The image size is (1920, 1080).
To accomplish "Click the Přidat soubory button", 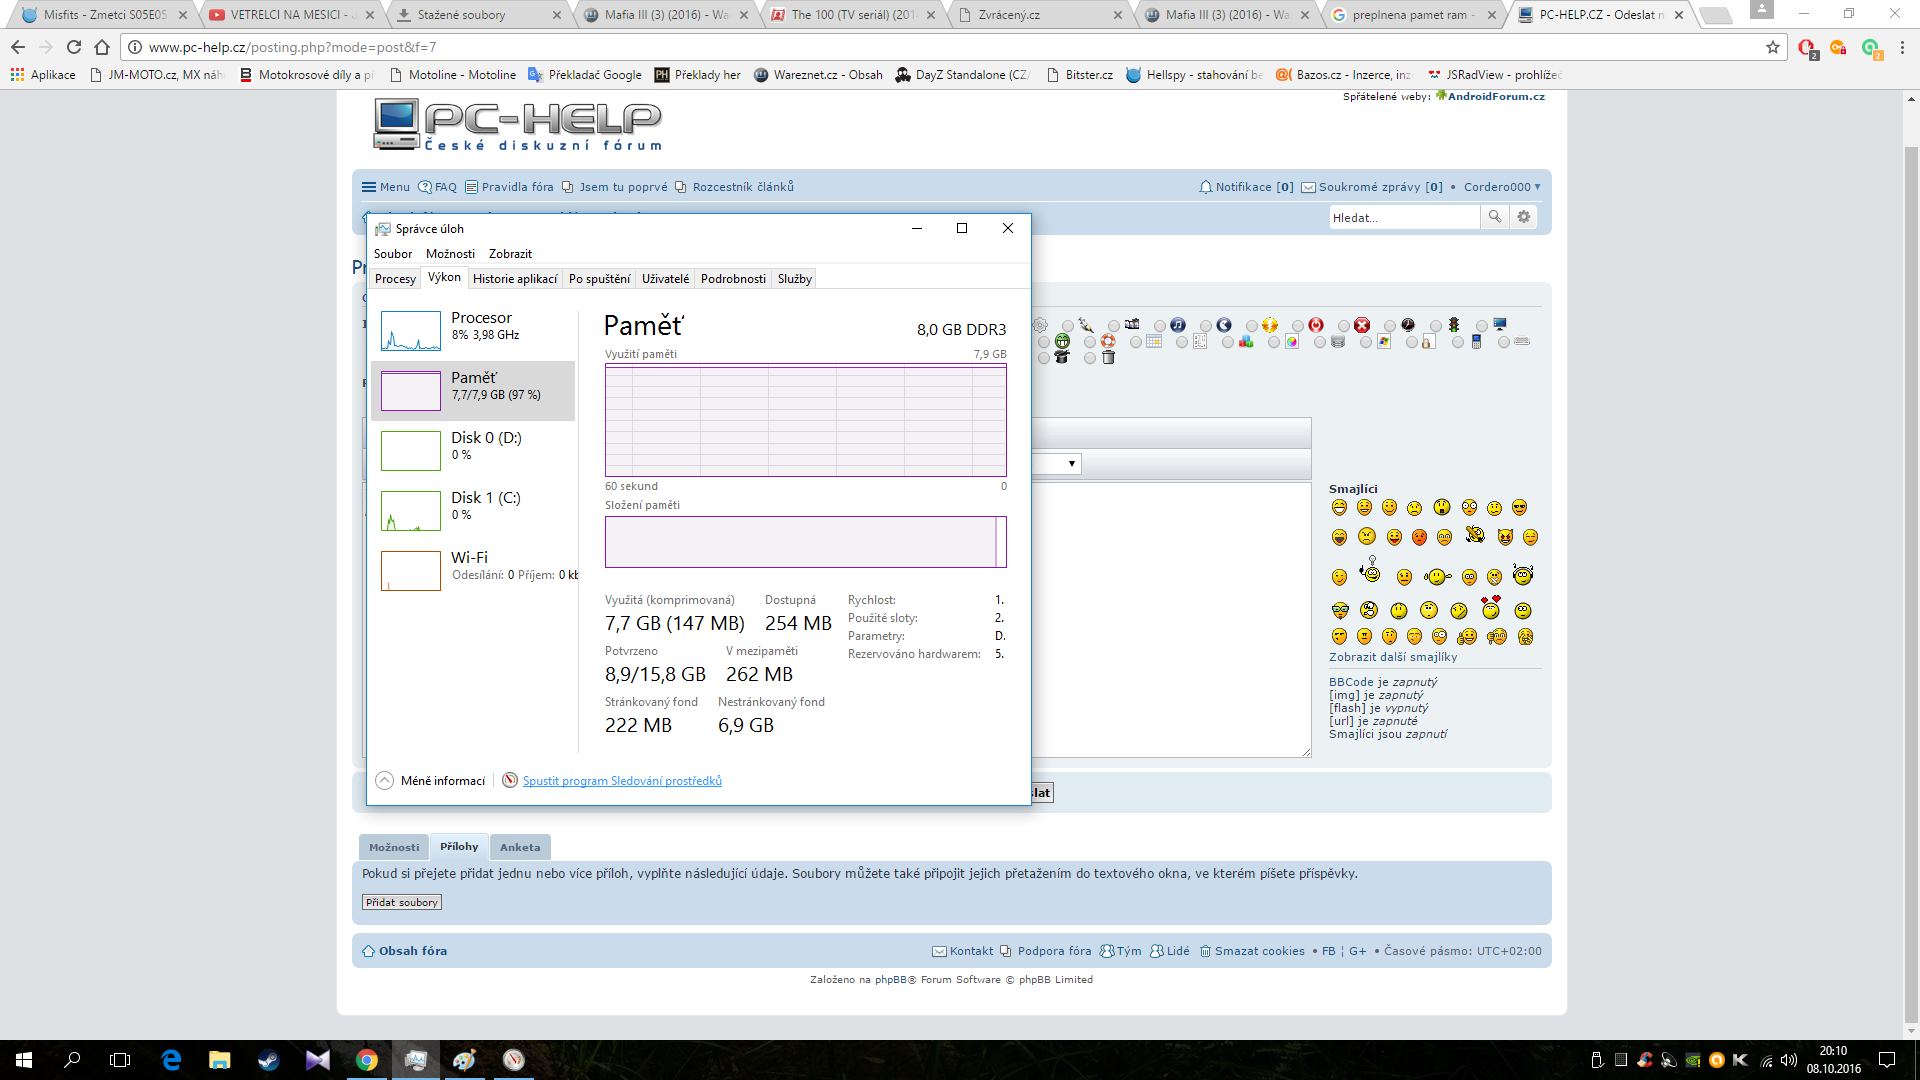I will click(x=401, y=902).
